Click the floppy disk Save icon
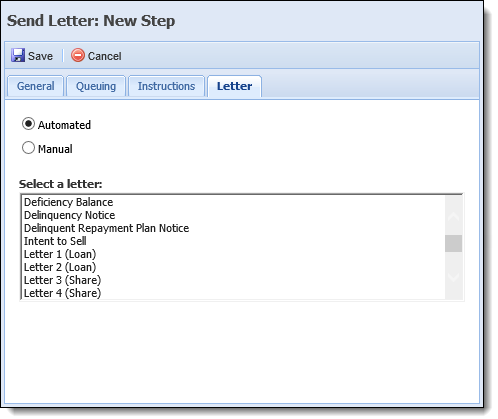 click(18, 55)
